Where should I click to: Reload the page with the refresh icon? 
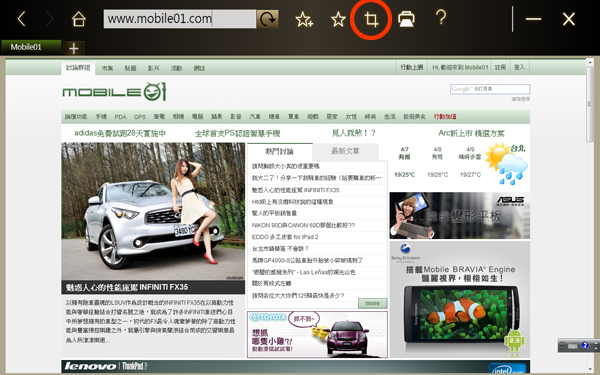pyautogui.click(x=267, y=19)
